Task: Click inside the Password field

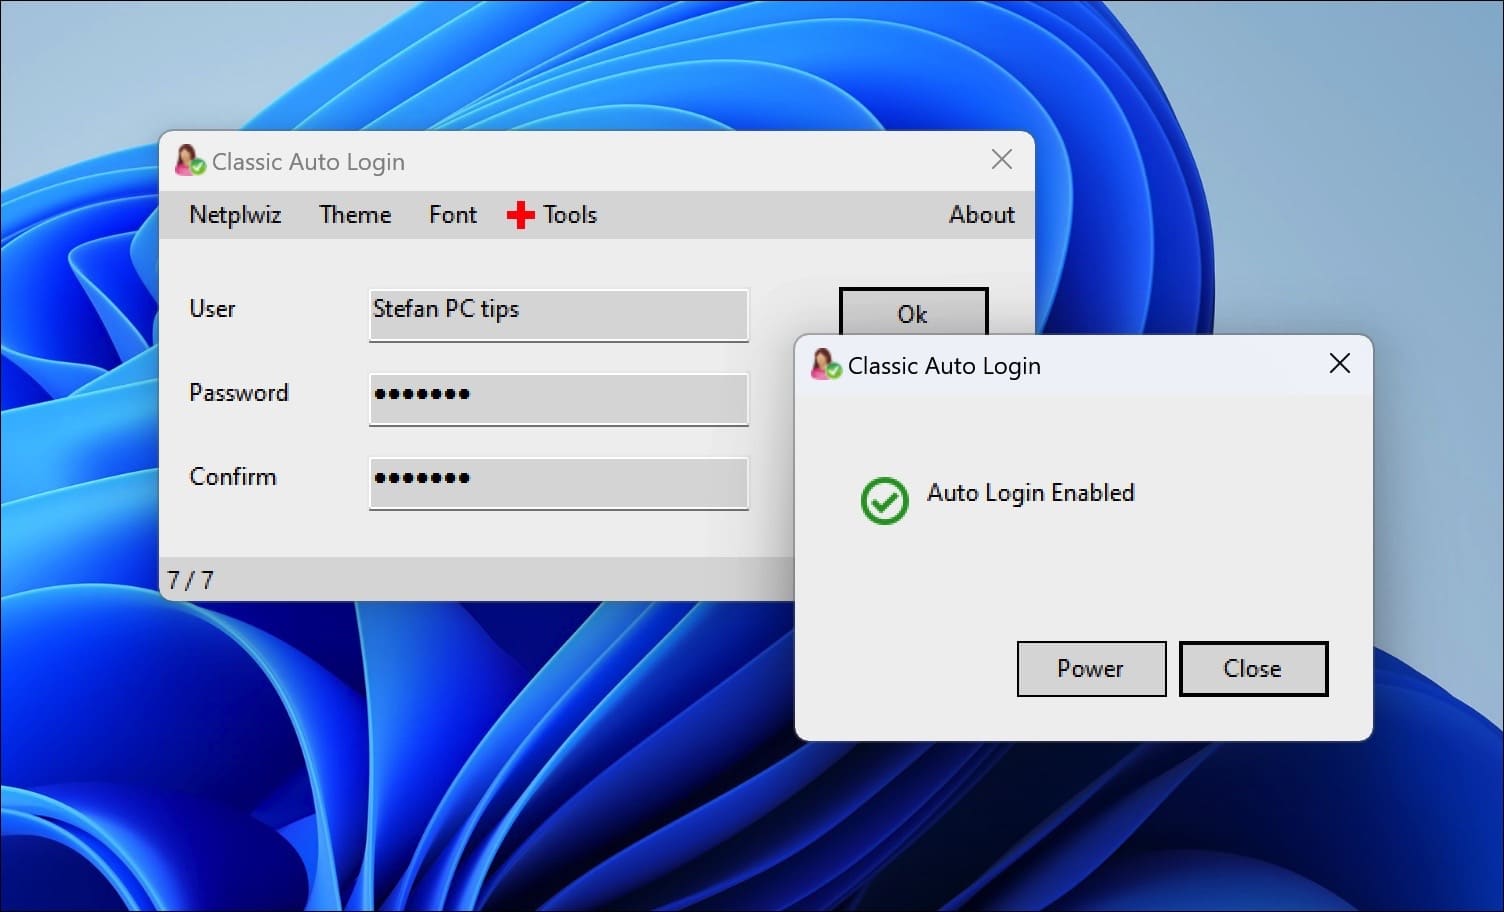Action: [x=558, y=399]
